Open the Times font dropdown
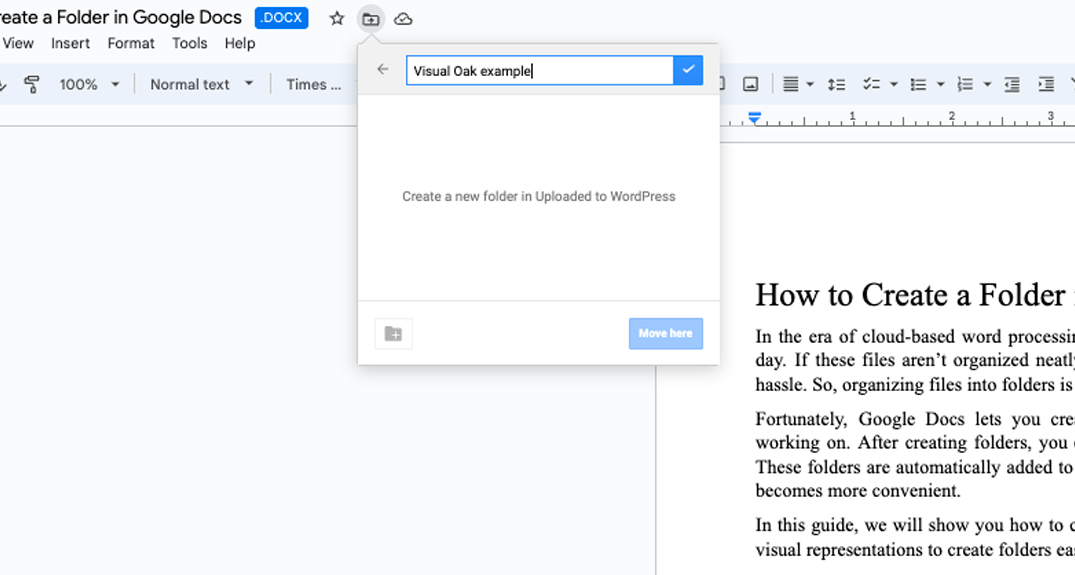 pos(313,84)
